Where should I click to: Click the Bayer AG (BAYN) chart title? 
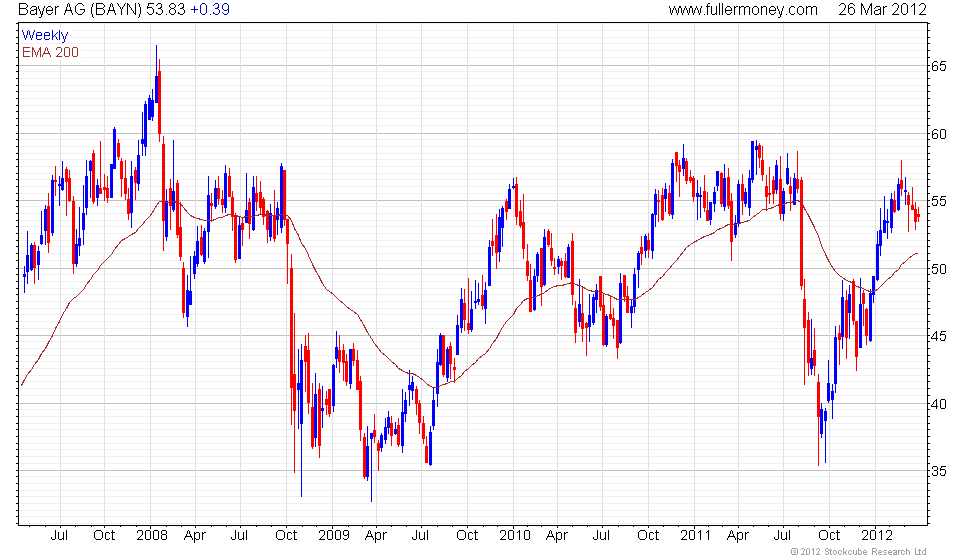click(80, 9)
